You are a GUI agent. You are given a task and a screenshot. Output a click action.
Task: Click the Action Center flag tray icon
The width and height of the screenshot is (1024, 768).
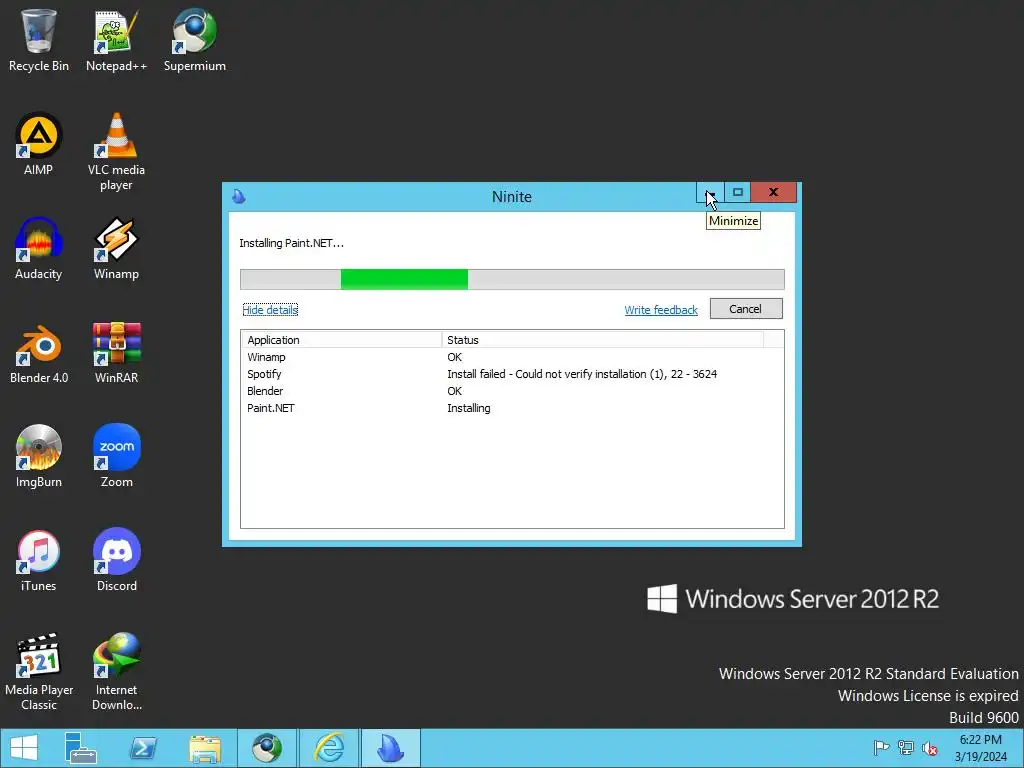(881, 748)
